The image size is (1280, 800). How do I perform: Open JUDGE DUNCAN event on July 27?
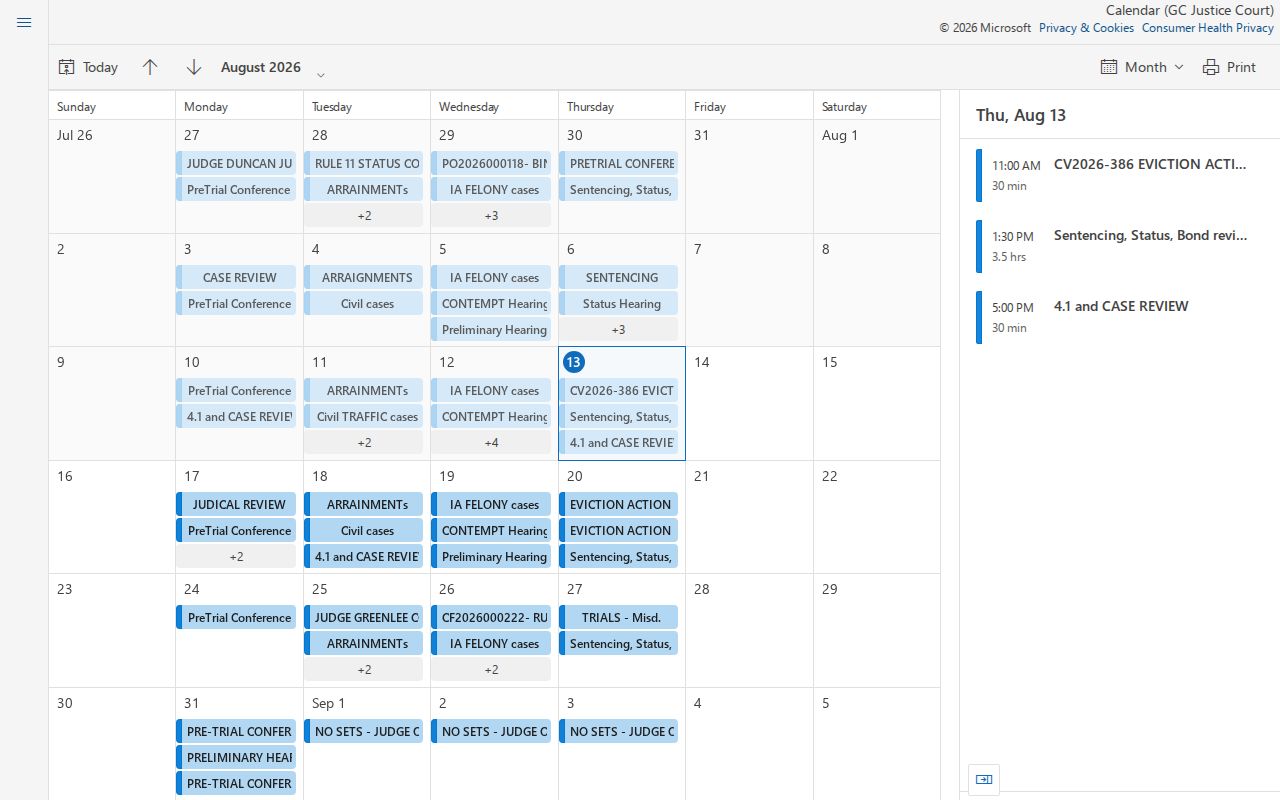(236, 163)
